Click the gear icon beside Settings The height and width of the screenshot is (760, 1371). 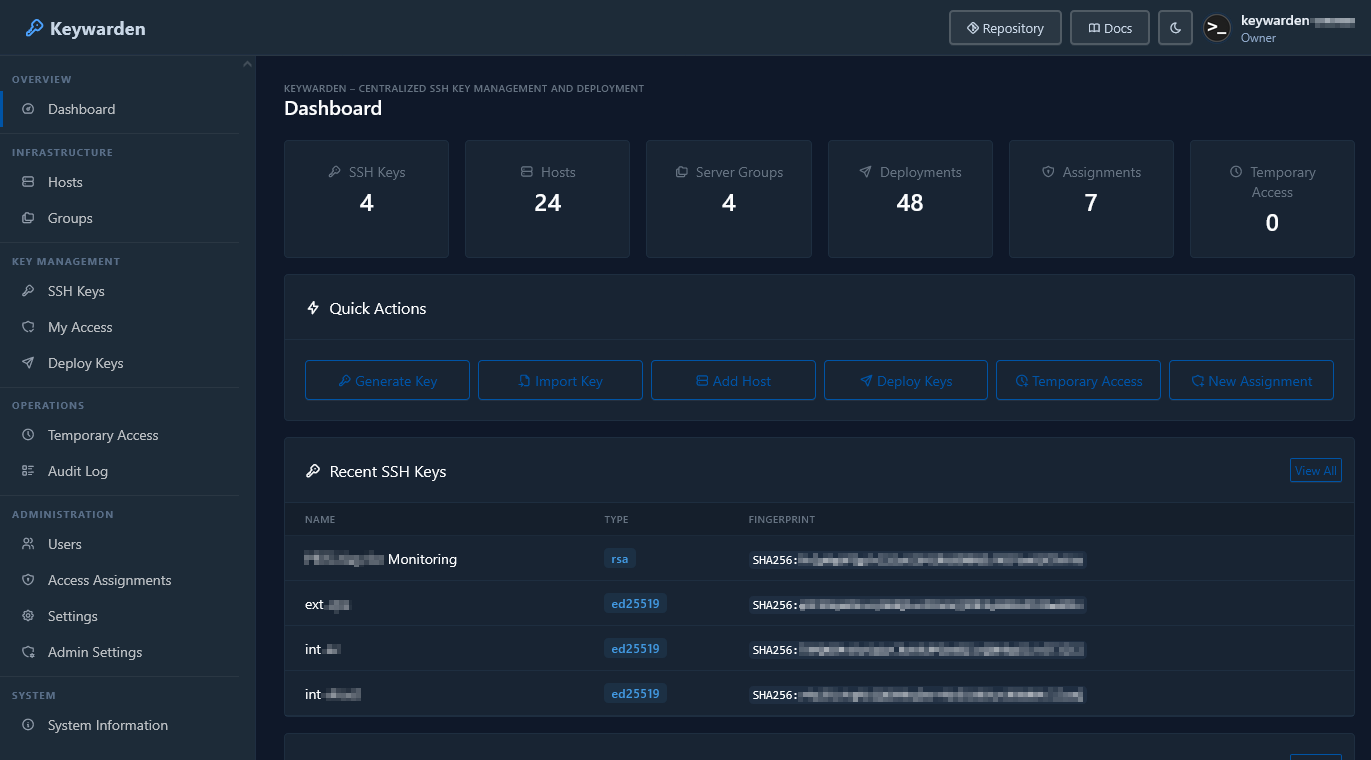coord(28,616)
